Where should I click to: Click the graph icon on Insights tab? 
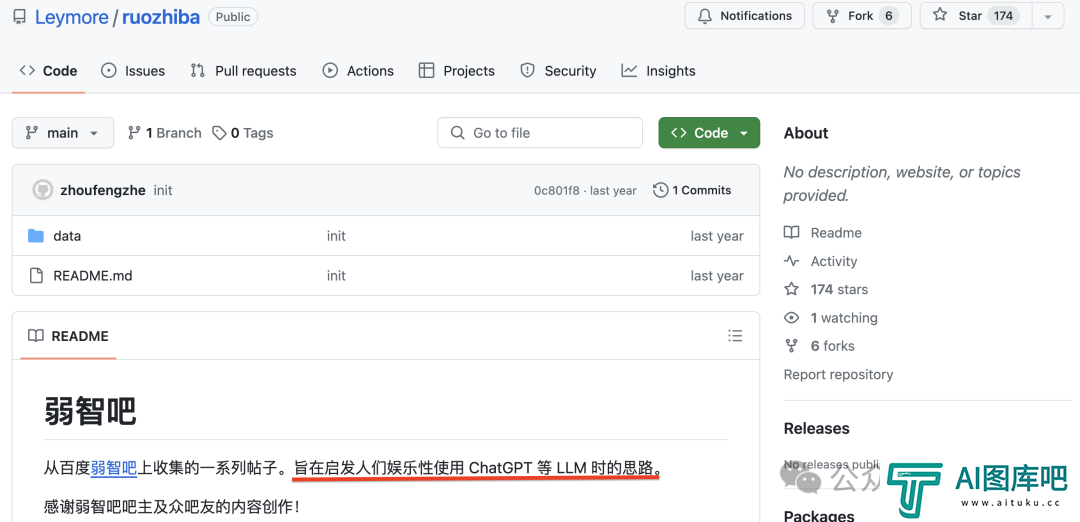coord(629,70)
